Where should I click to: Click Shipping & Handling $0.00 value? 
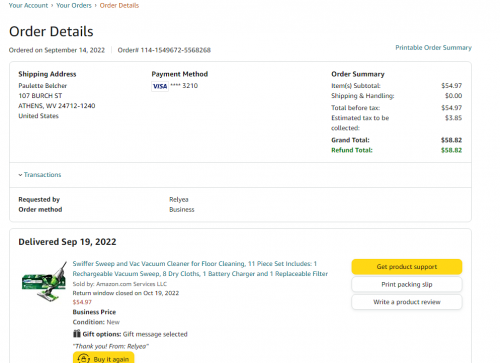click(x=453, y=96)
